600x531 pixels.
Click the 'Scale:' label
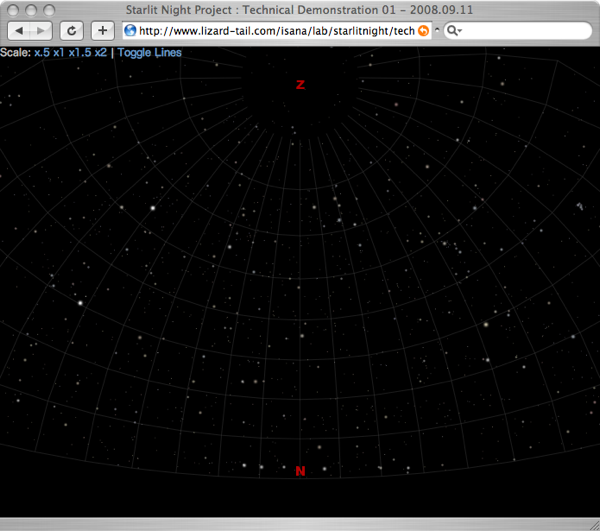pos(15,52)
